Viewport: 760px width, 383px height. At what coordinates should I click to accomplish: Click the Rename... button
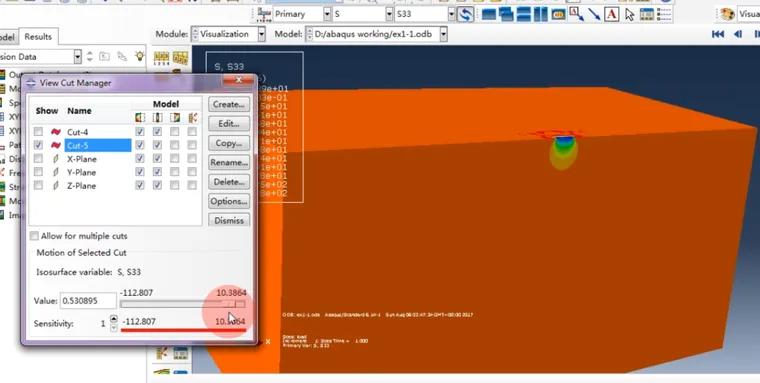(229, 162)
